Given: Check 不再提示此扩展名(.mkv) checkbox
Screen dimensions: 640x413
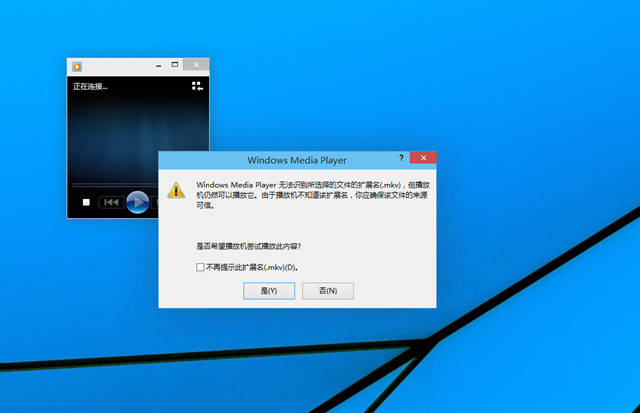Looking at the screenshot, I should coord(200,267).
